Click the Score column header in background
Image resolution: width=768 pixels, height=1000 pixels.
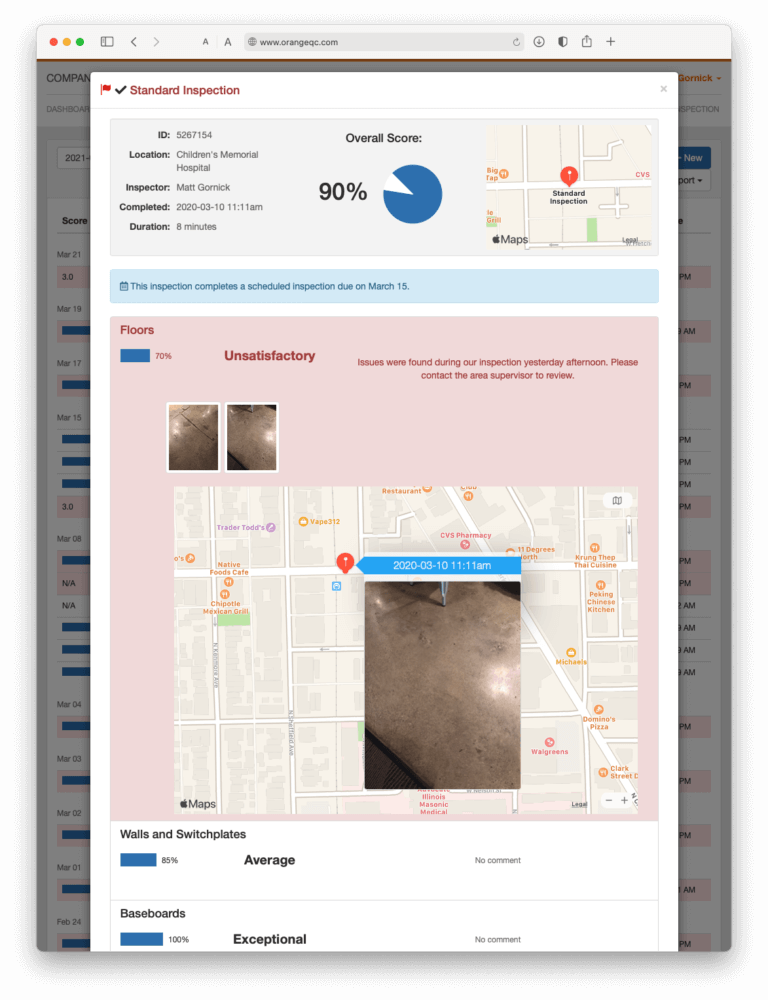75,221
